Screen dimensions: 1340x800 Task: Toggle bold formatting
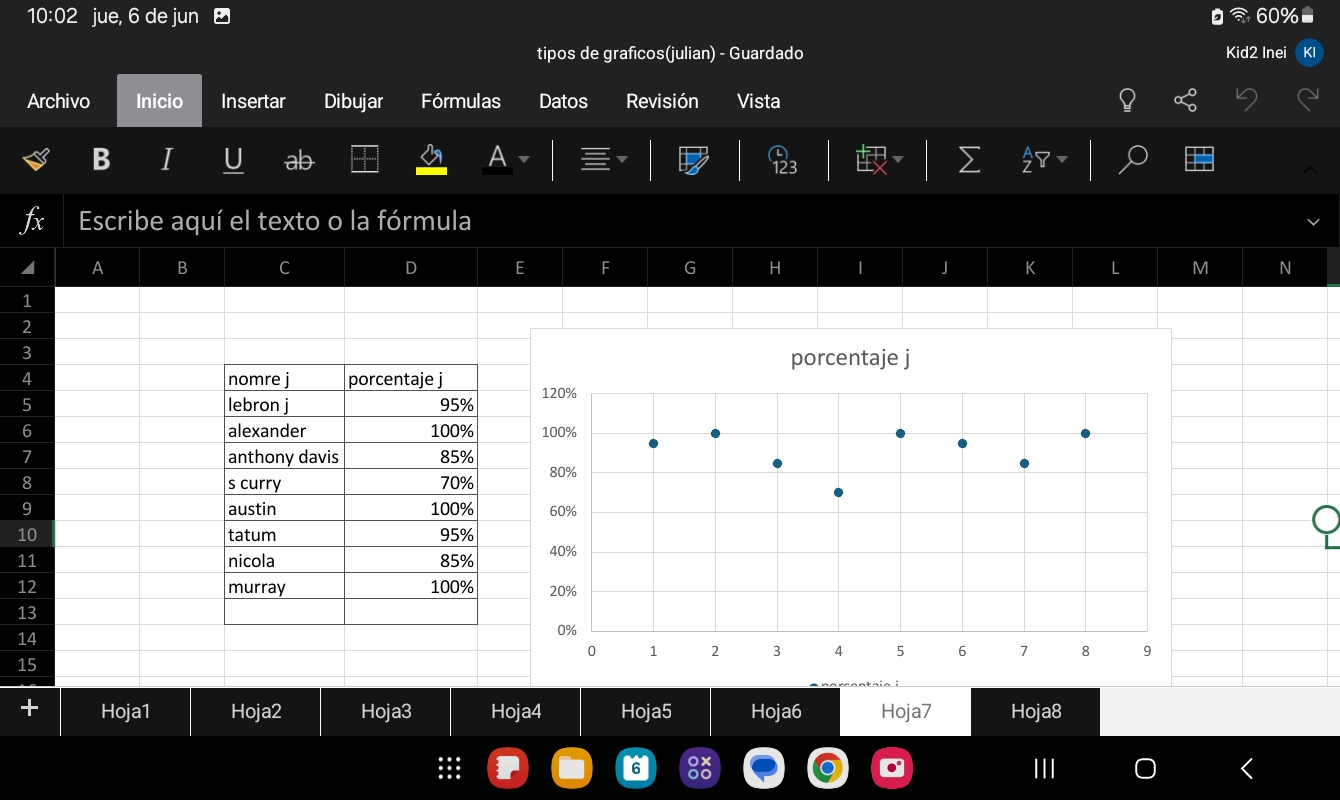pyautogui.click(x=101, y=160)
